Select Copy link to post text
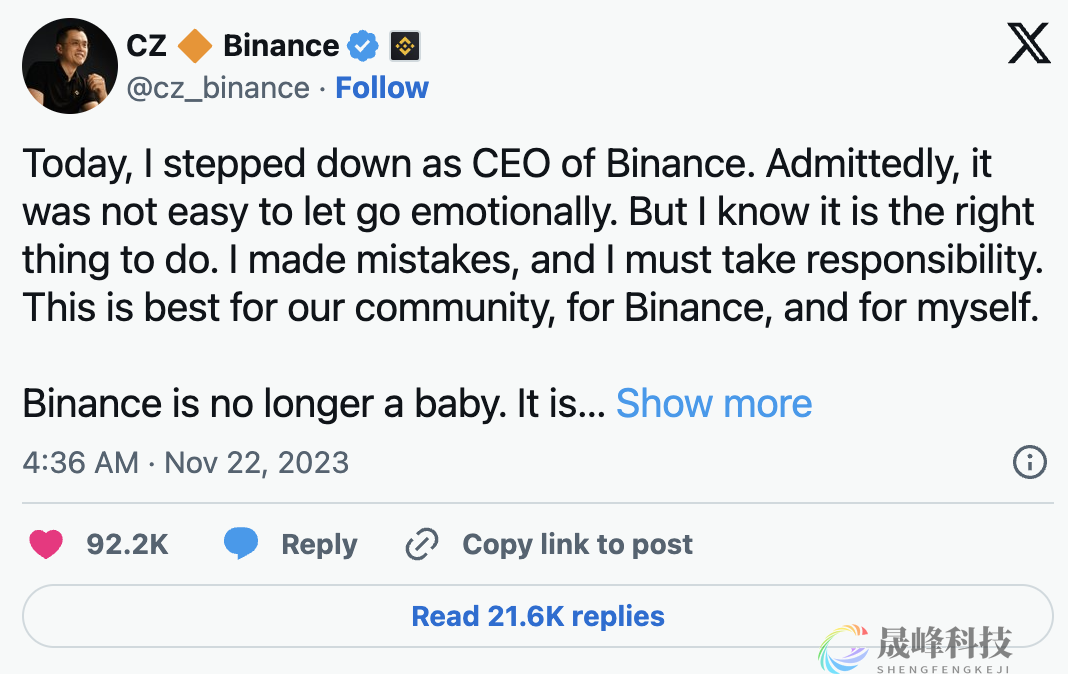1068x674 pixels. 577,545
